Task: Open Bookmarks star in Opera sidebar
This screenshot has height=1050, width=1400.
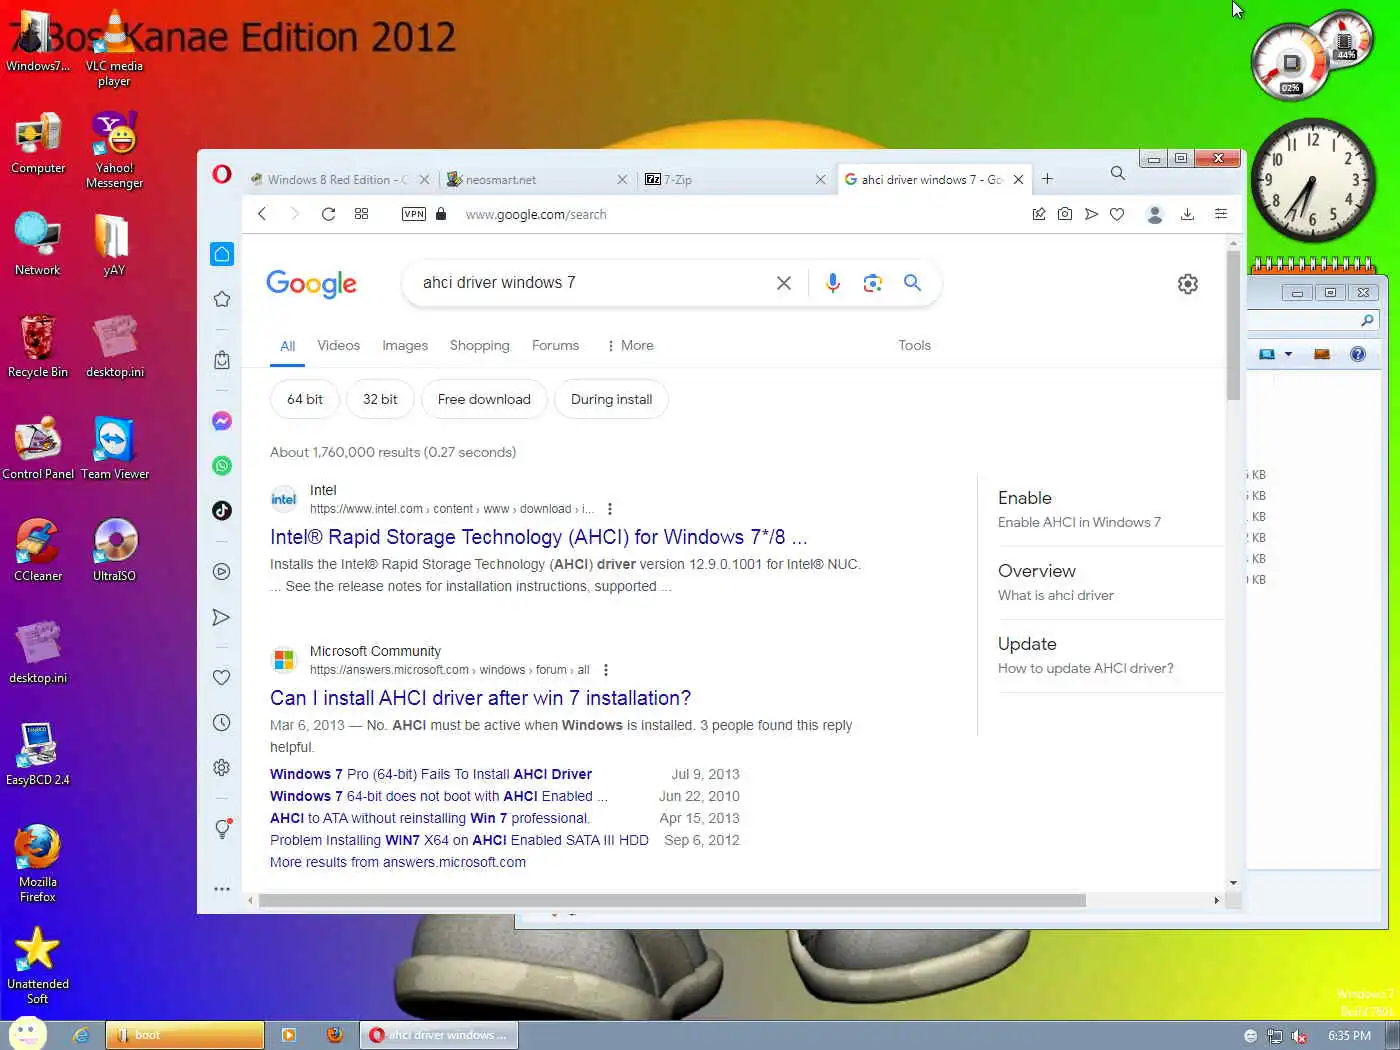Action: pyautogui.click(x=222, y=299)
